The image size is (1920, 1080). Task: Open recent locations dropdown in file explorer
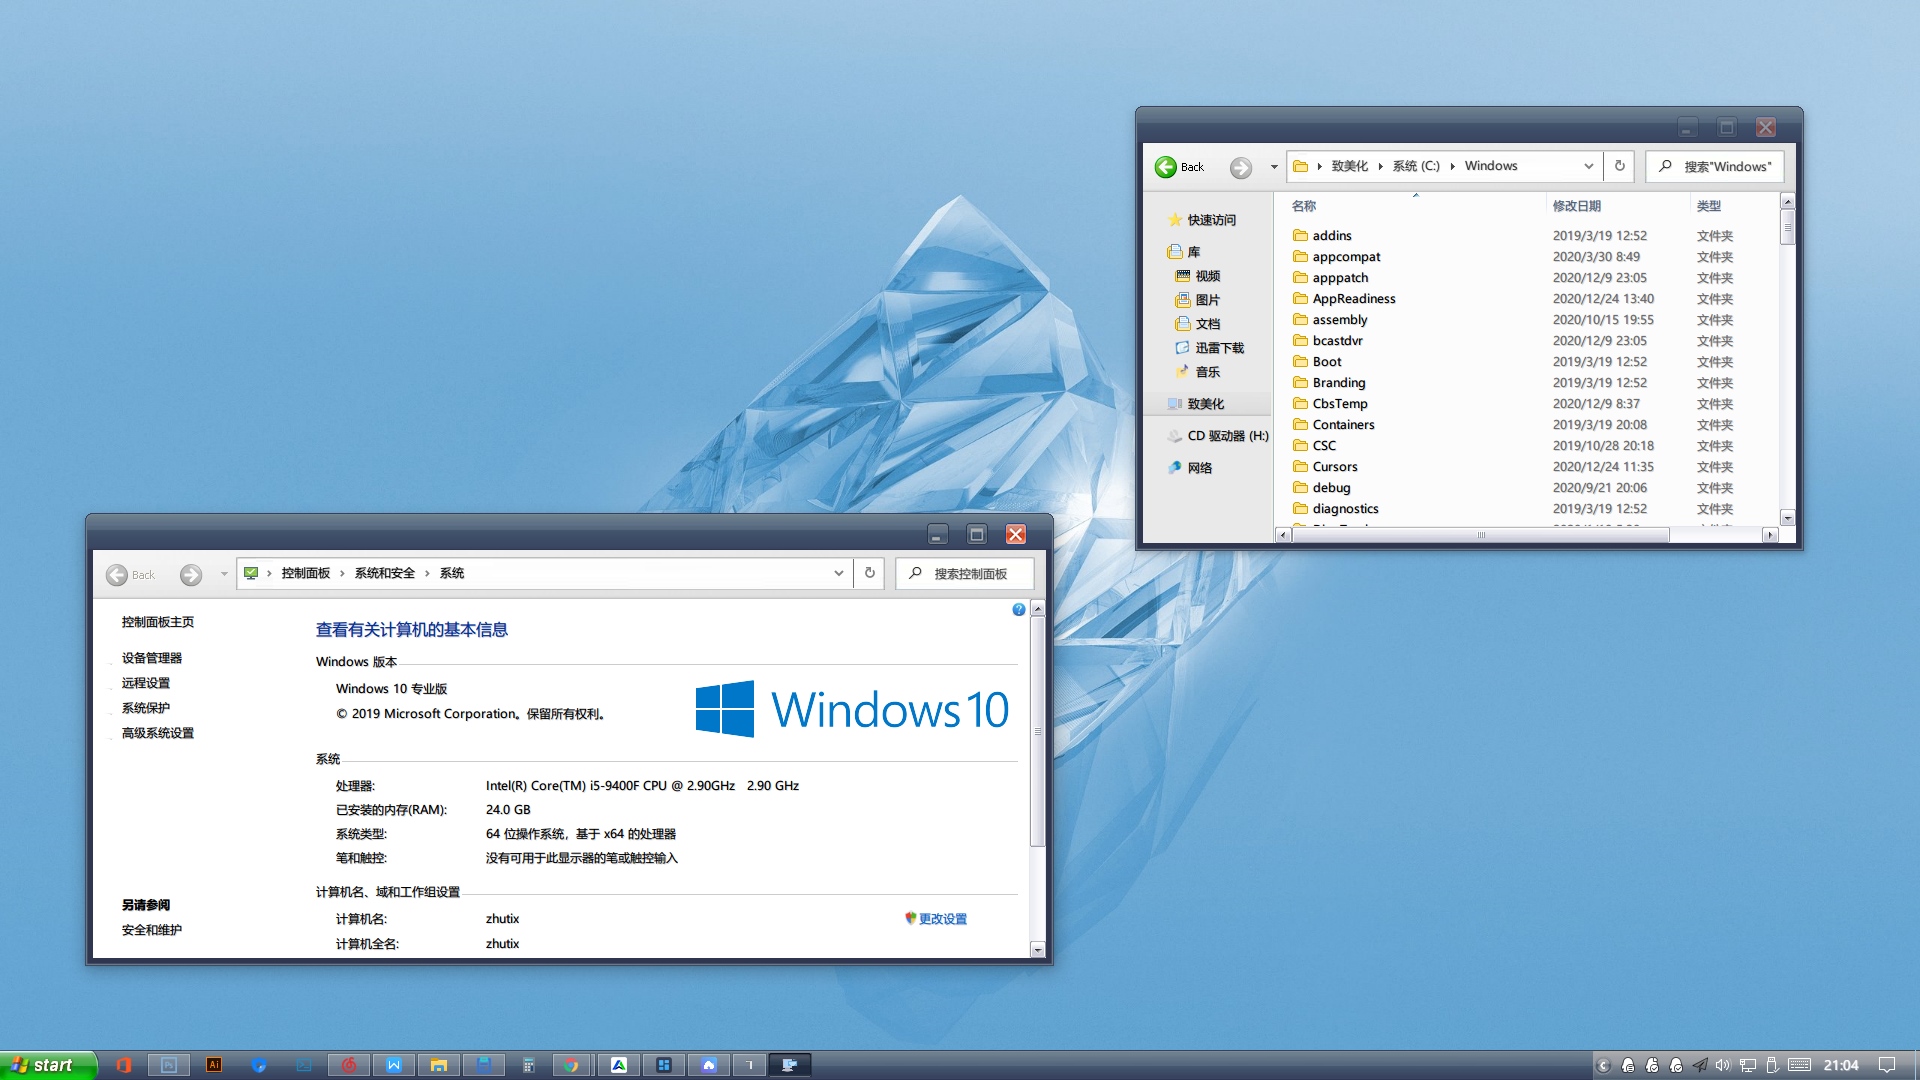coord(1274,167)
